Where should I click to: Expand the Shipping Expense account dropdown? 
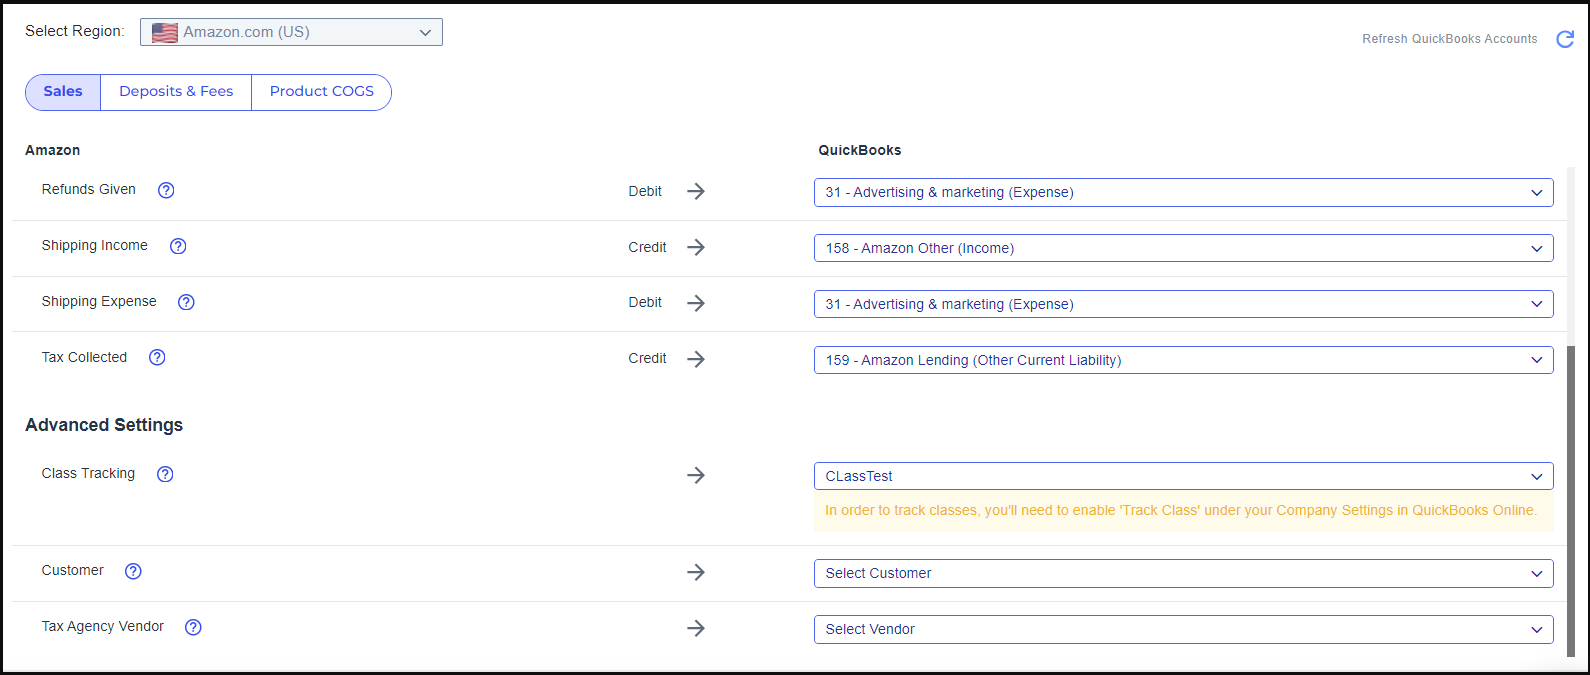(1183, 304)
